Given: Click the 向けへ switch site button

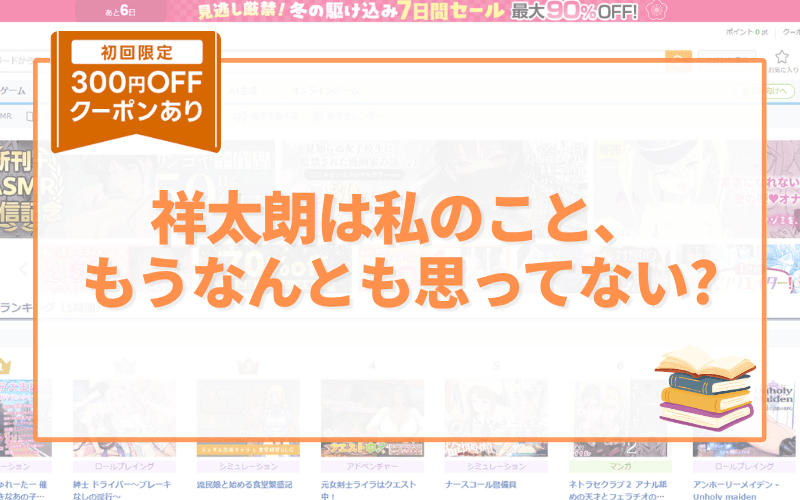Looking at the screenshot, I should pyautogui.click(x=764, y=91).
